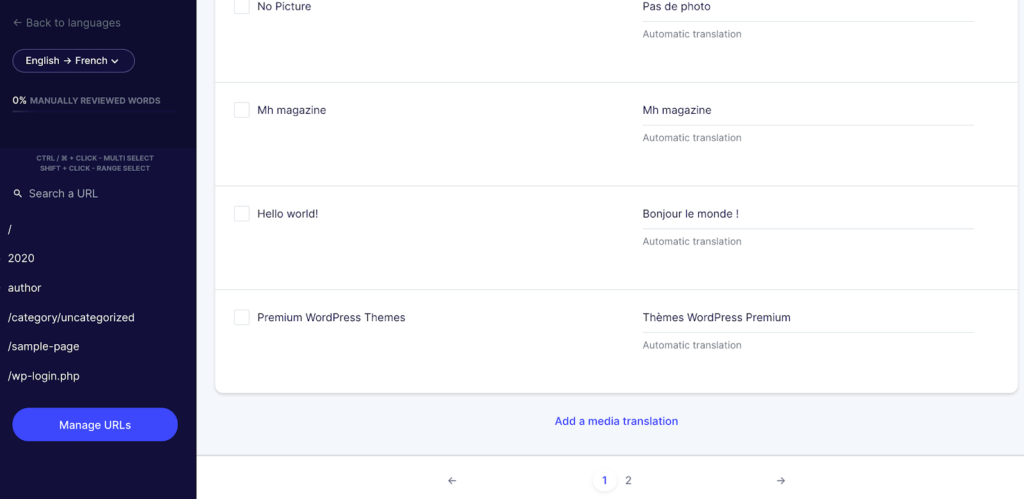Go to next page arrow
1024x499 pixels.
point(780,481)
